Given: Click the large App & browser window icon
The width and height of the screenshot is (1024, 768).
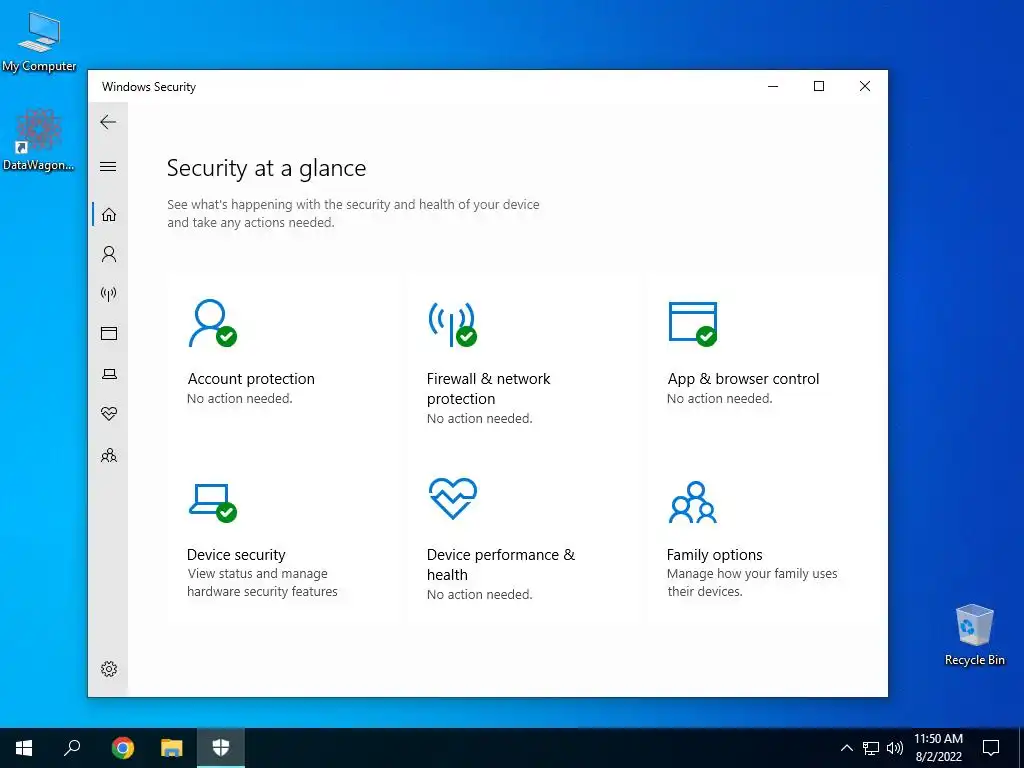Looking at the screenshot, I should point(693,323).
